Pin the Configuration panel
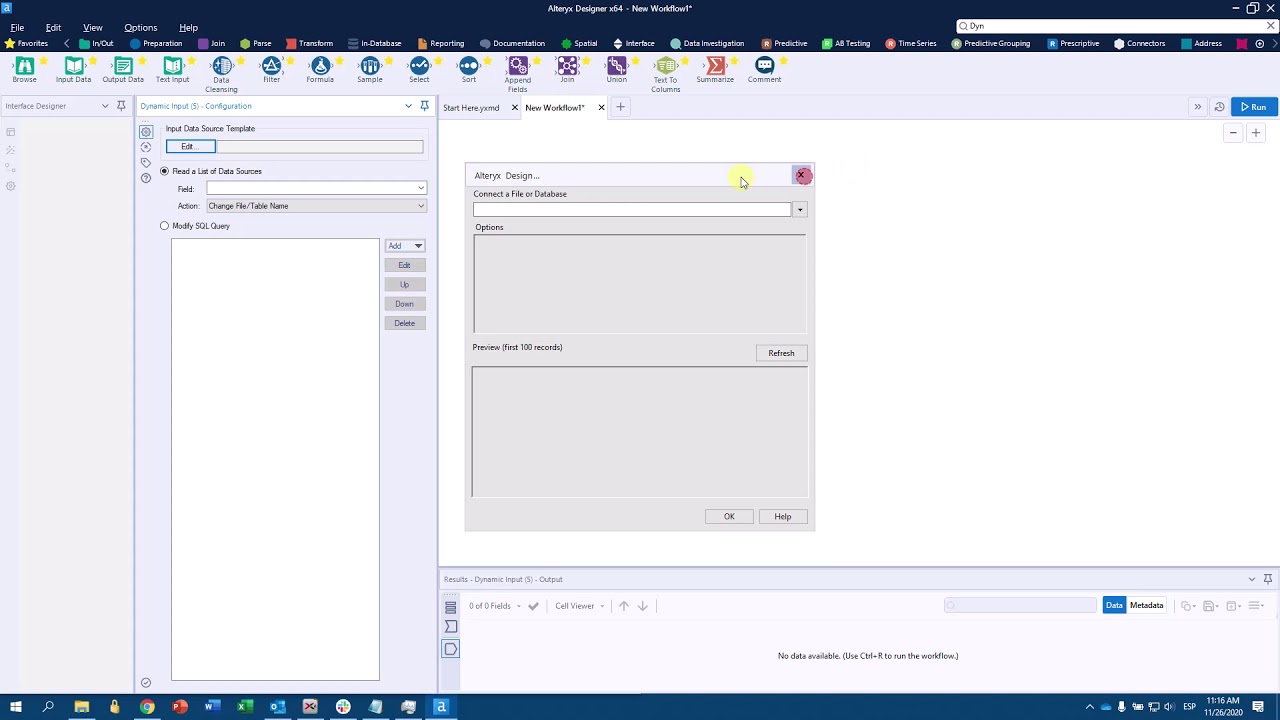 424,106
